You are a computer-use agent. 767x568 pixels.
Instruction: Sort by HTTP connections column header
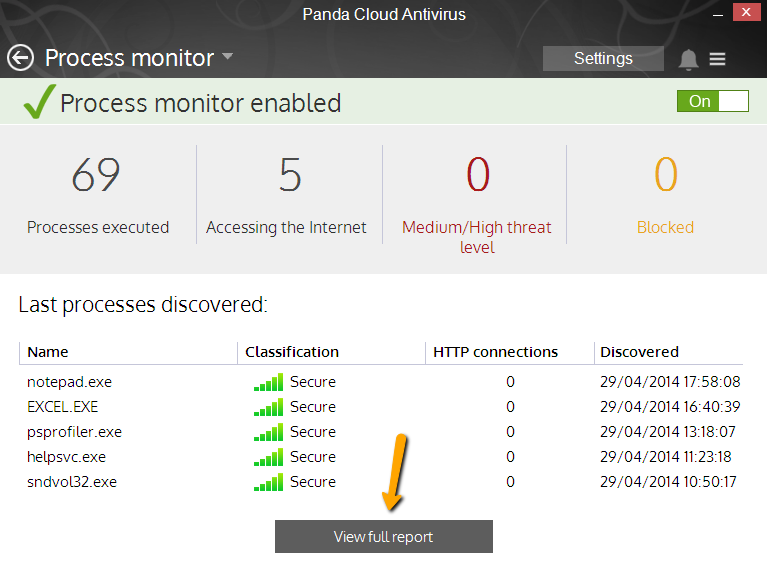(496, 352)
